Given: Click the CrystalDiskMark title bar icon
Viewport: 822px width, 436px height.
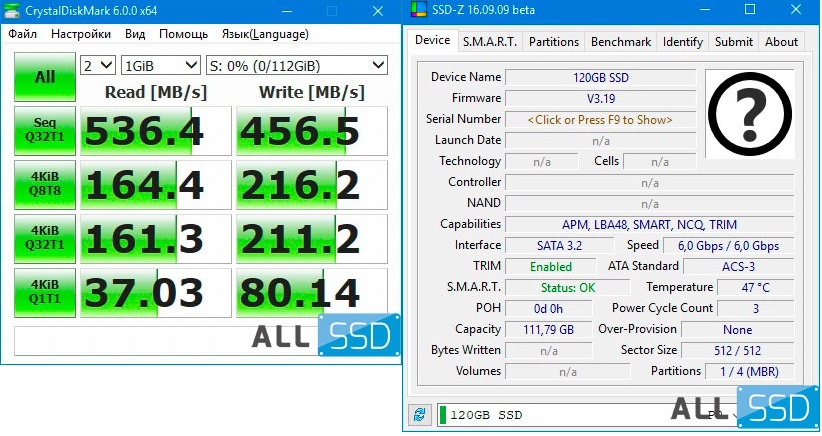Looking at the screenshot, I should (12, 10).
